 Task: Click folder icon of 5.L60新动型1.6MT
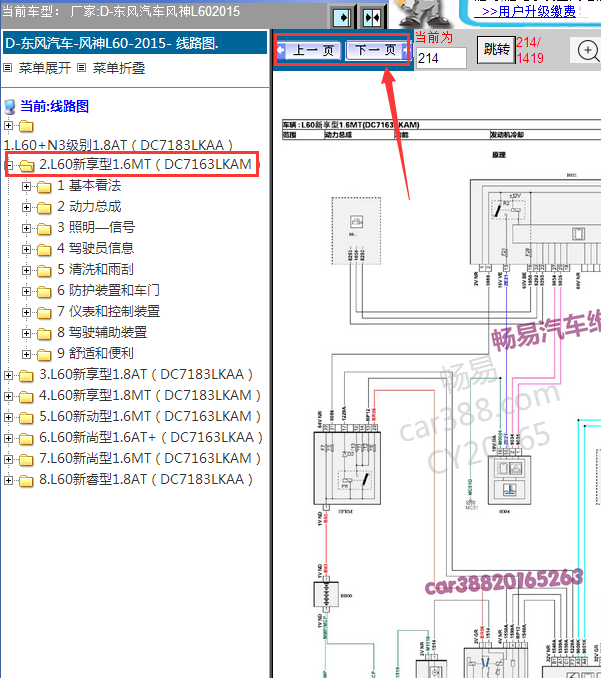click(26, 418)
